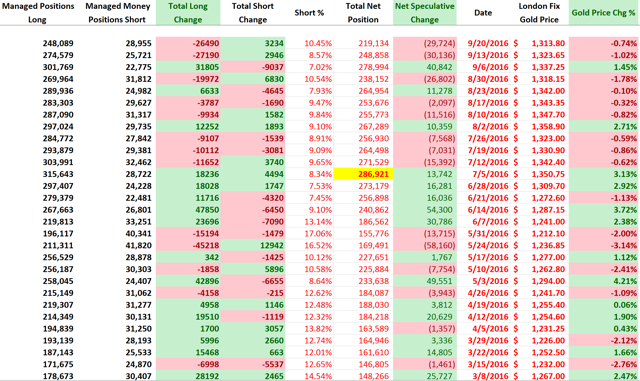Click the 315,643 managed long positions cell
The width and height of the screenshot is (640, 381).
pyautogui.click(x=58, y=174)
